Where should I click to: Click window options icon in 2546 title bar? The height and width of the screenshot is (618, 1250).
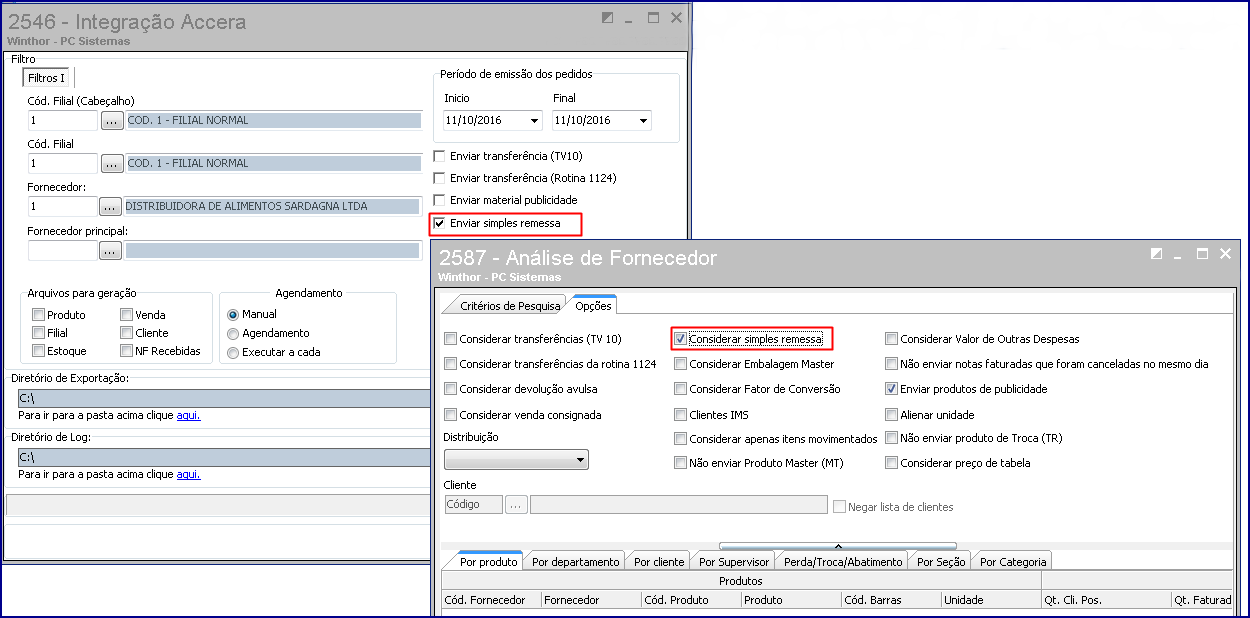(607, 18)
